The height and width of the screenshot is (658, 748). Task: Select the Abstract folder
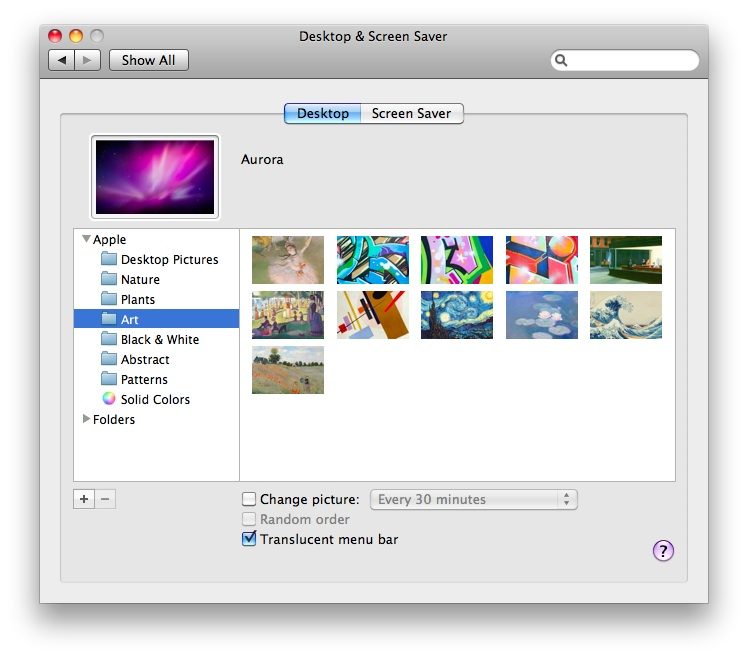pyautogui.click(x=156, y=359)
